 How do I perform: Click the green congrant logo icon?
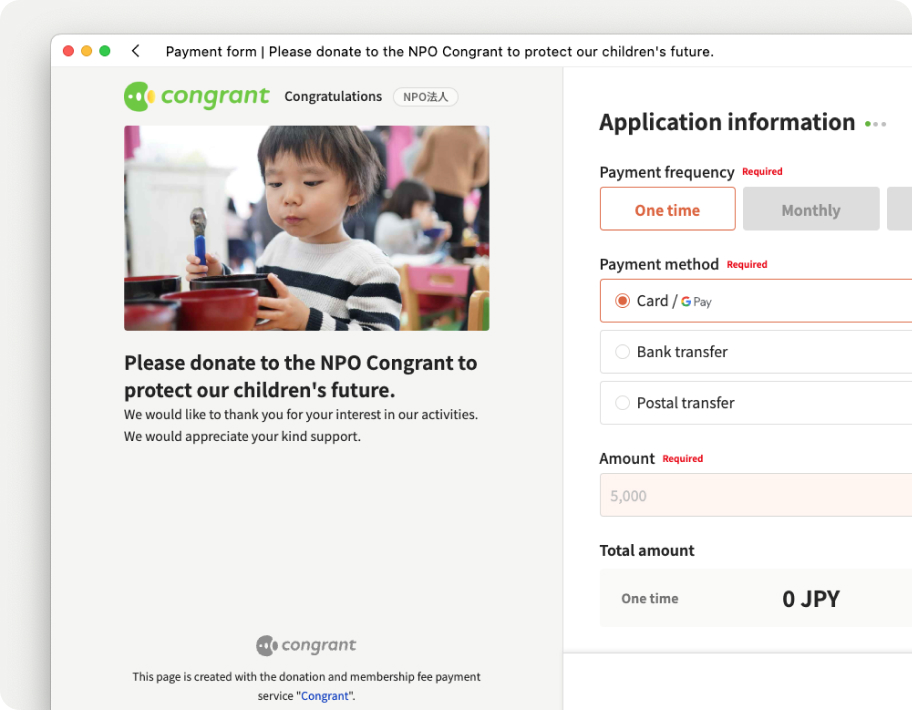[139, 97]
